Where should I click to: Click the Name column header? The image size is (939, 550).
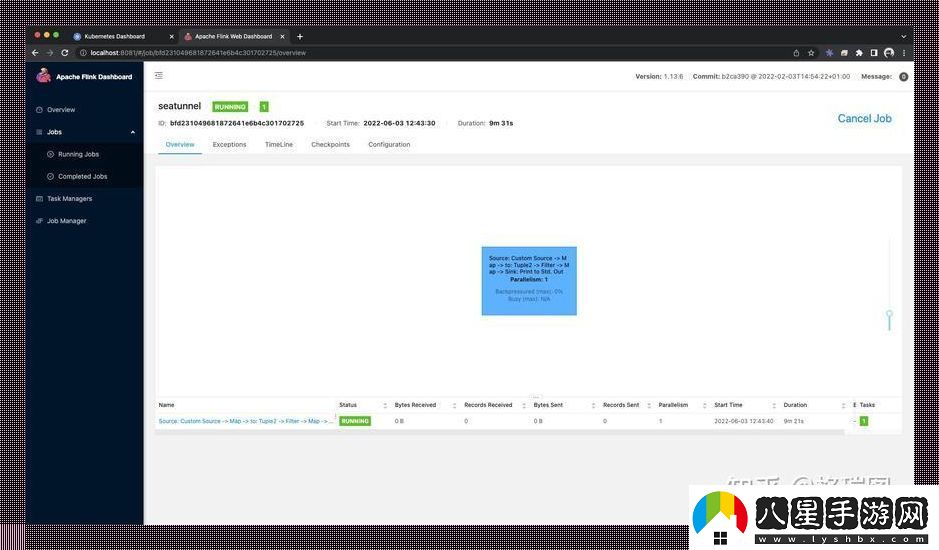point(166,406)
